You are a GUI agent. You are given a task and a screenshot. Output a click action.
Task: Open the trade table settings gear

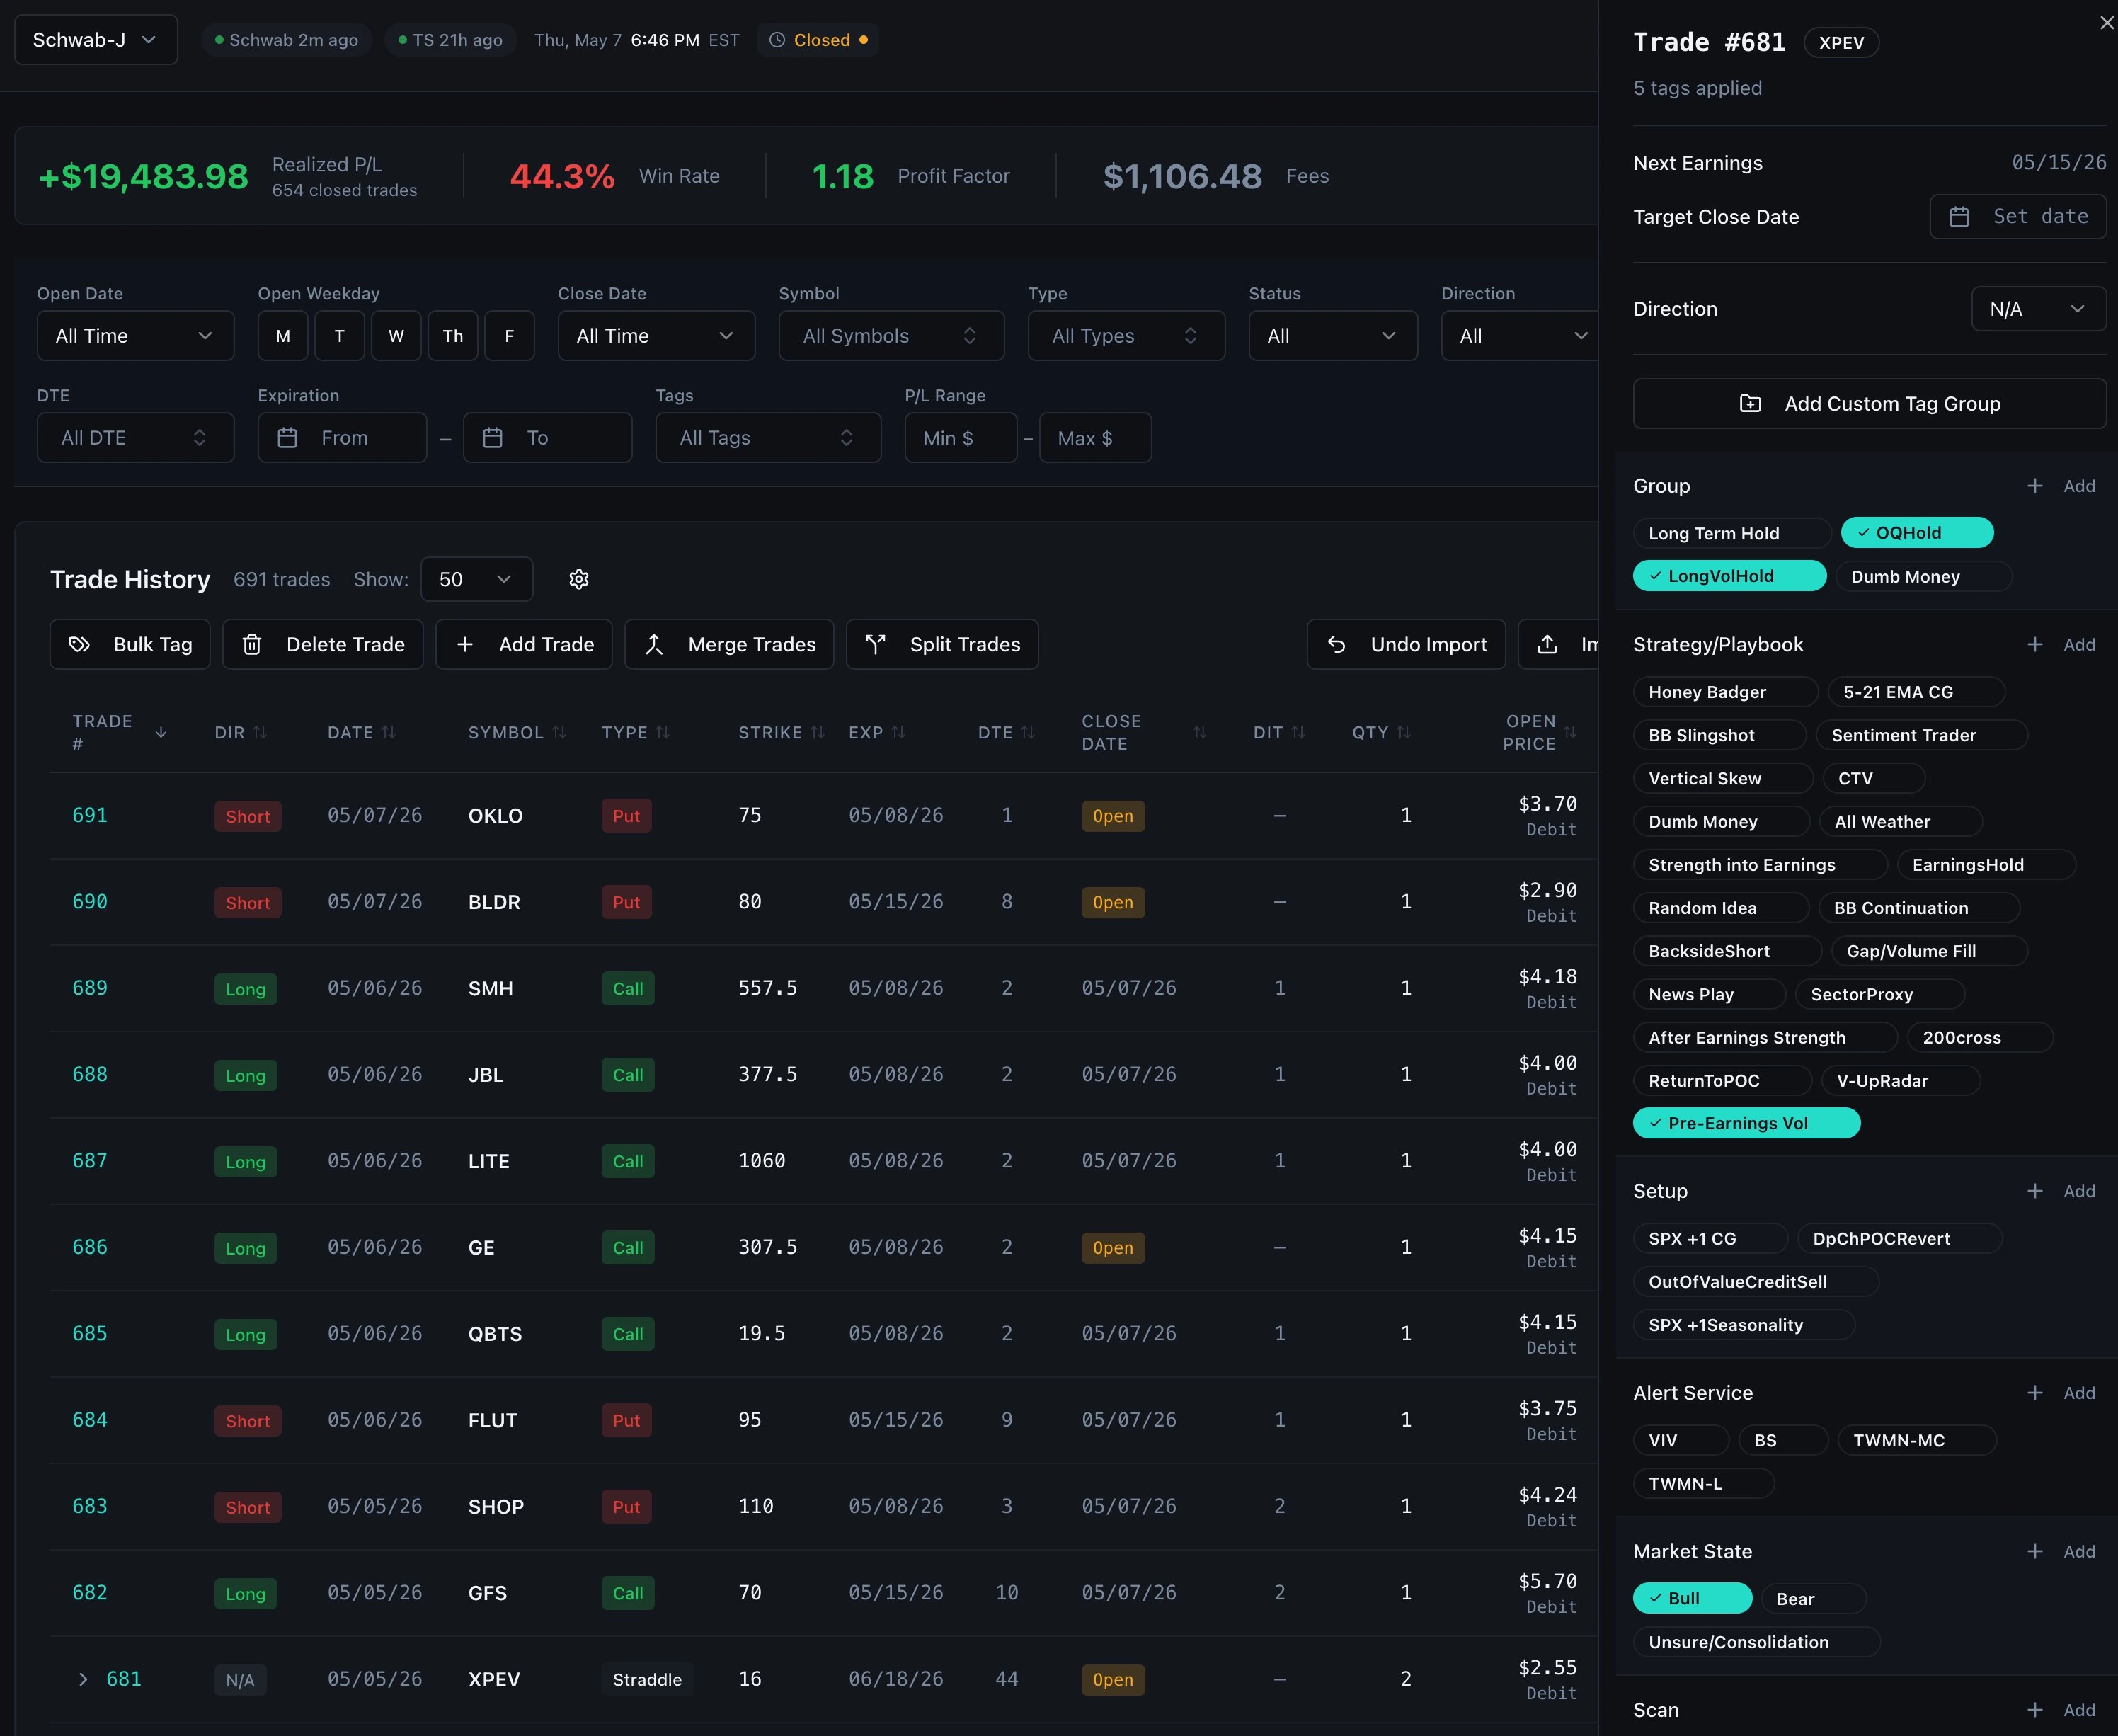[578, 579]
